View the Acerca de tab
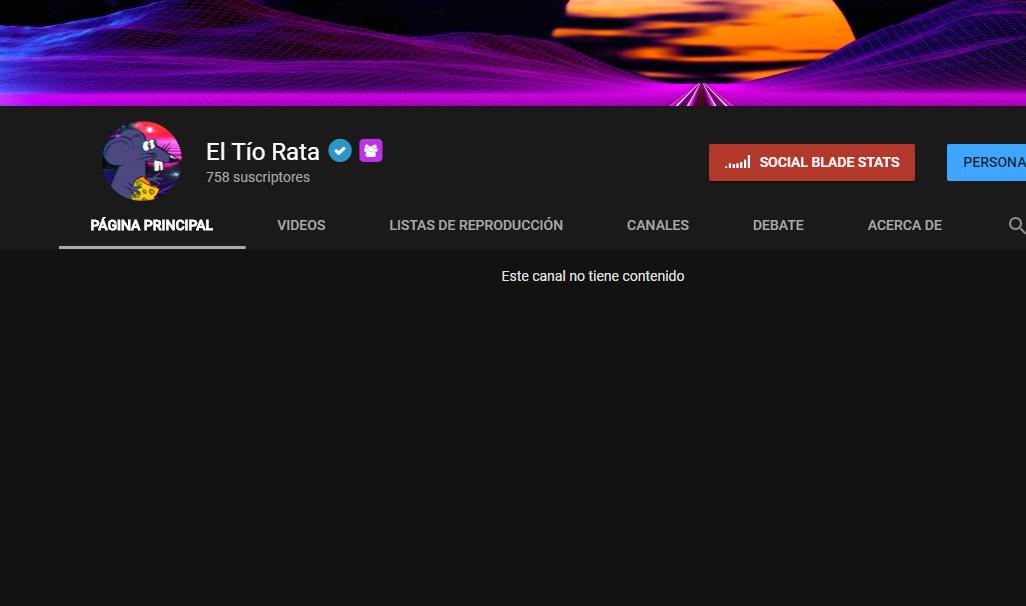Screen dimensions: 1026x606 [x=904, y=225]
